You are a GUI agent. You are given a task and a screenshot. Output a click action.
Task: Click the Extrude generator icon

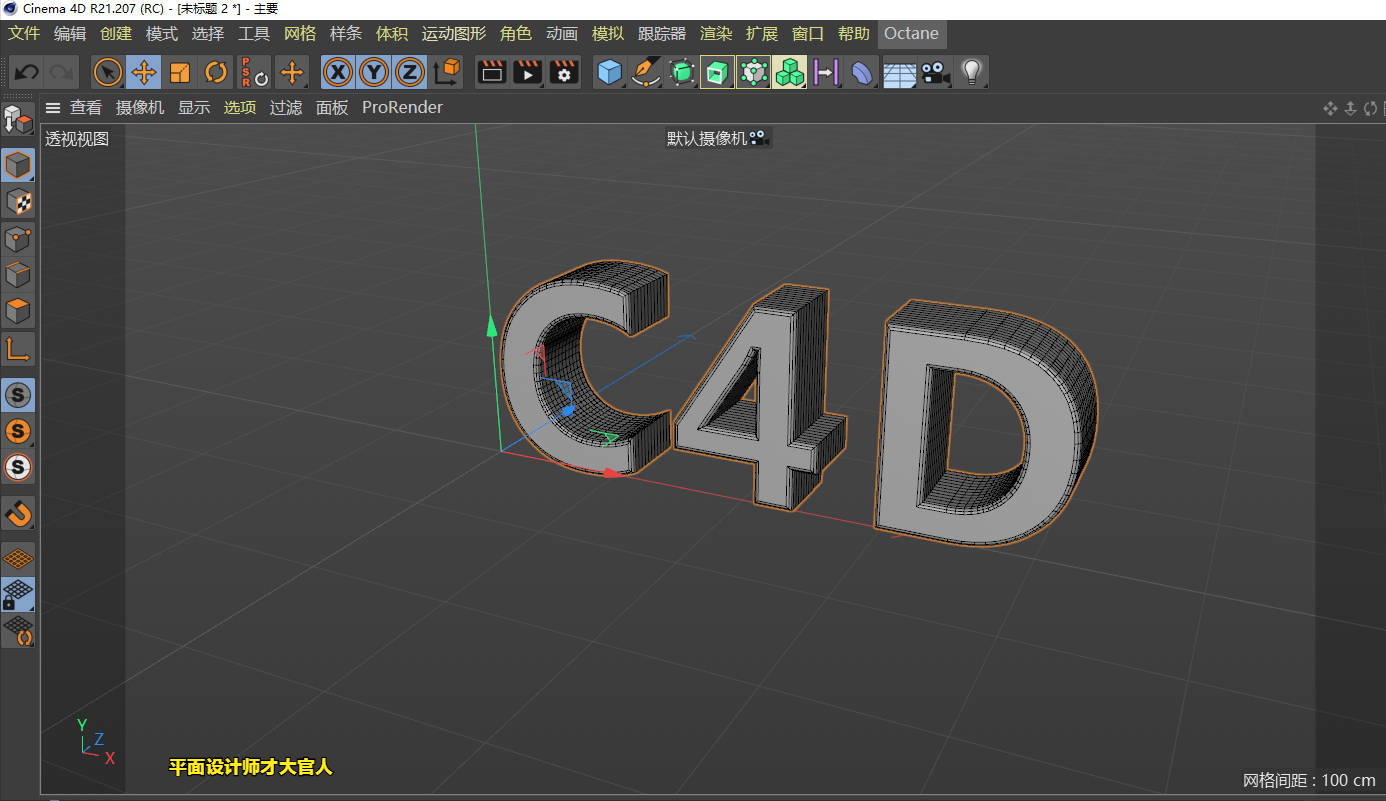717,72
